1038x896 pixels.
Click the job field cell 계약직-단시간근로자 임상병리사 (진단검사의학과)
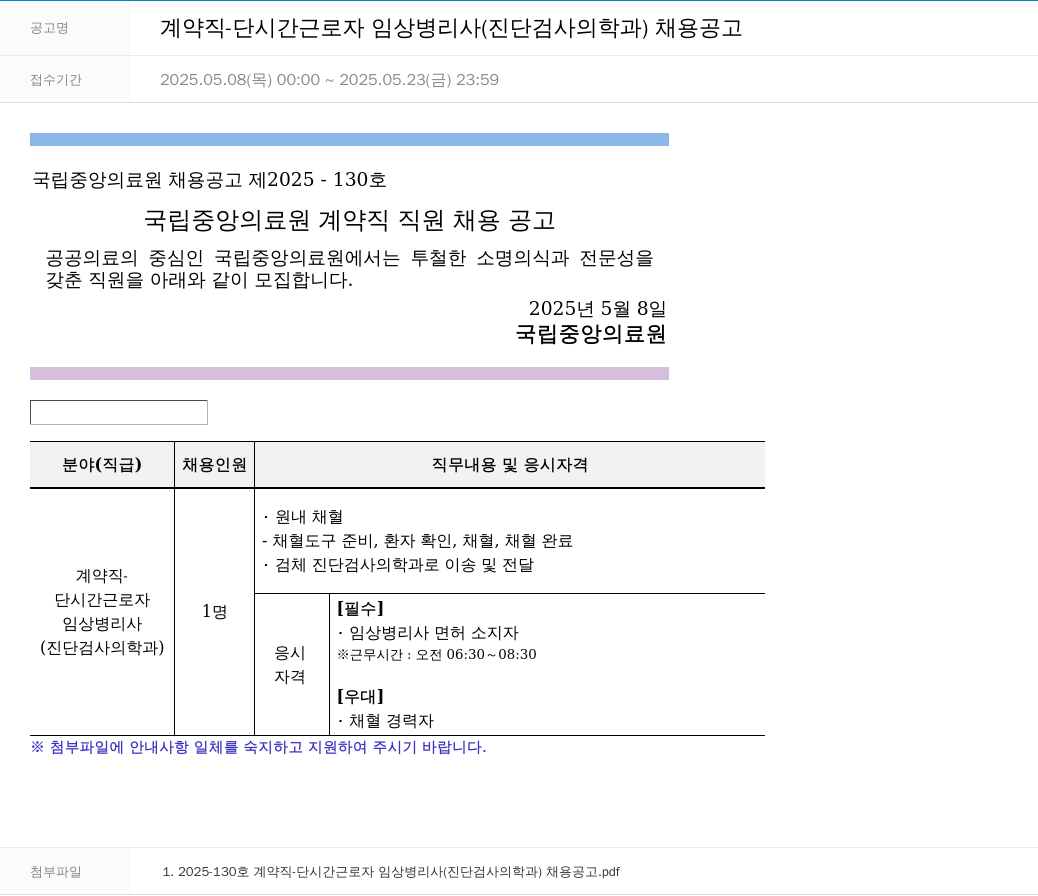102,611
